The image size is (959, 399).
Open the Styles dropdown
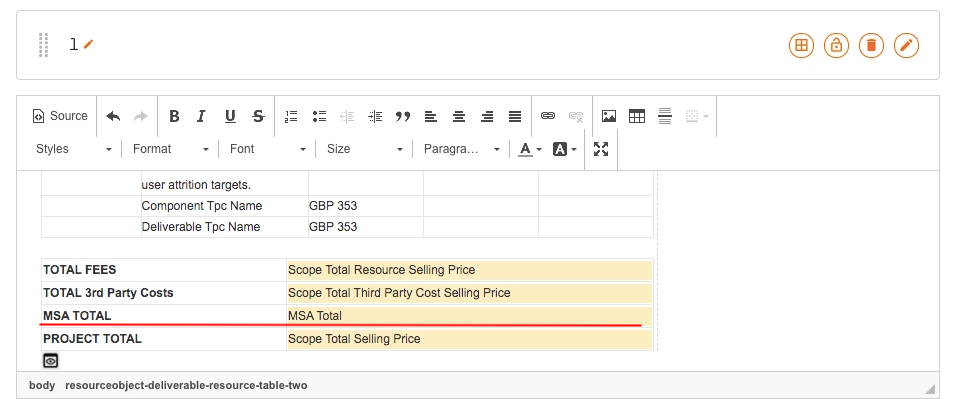[x=73, y=149]
